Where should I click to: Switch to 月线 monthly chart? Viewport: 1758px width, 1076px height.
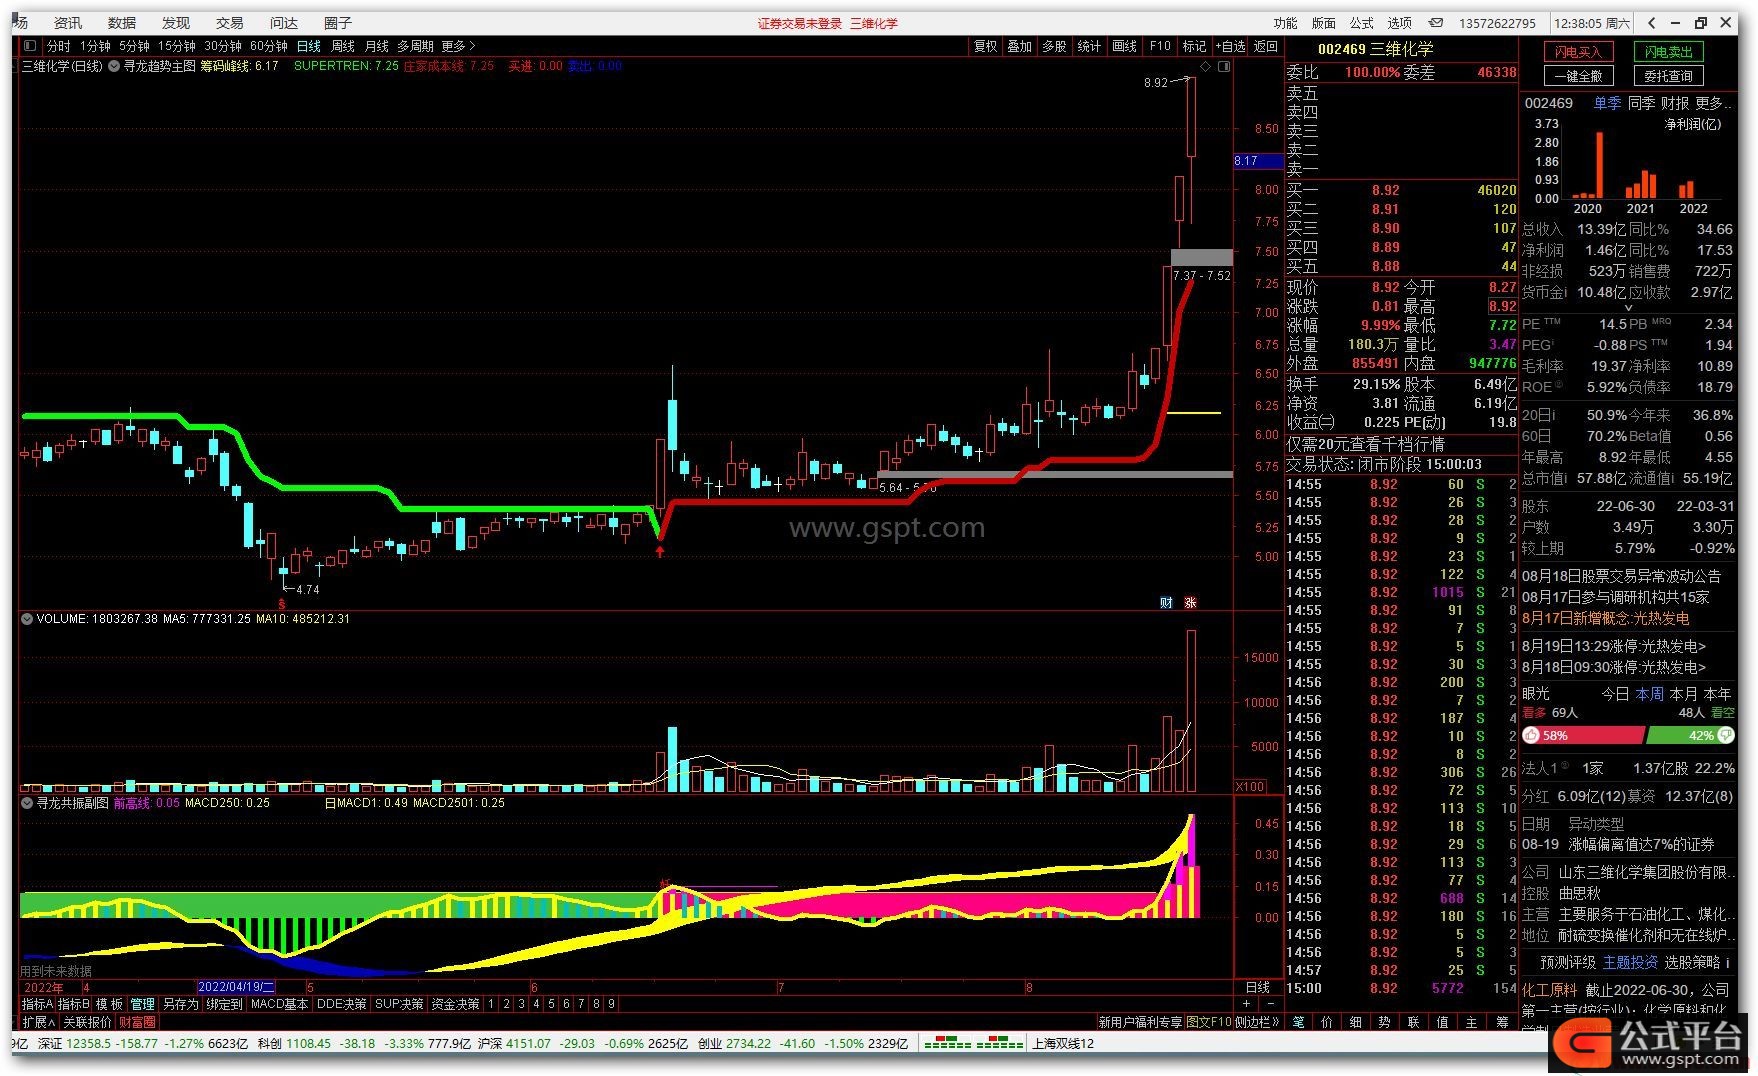click(377, 46)
